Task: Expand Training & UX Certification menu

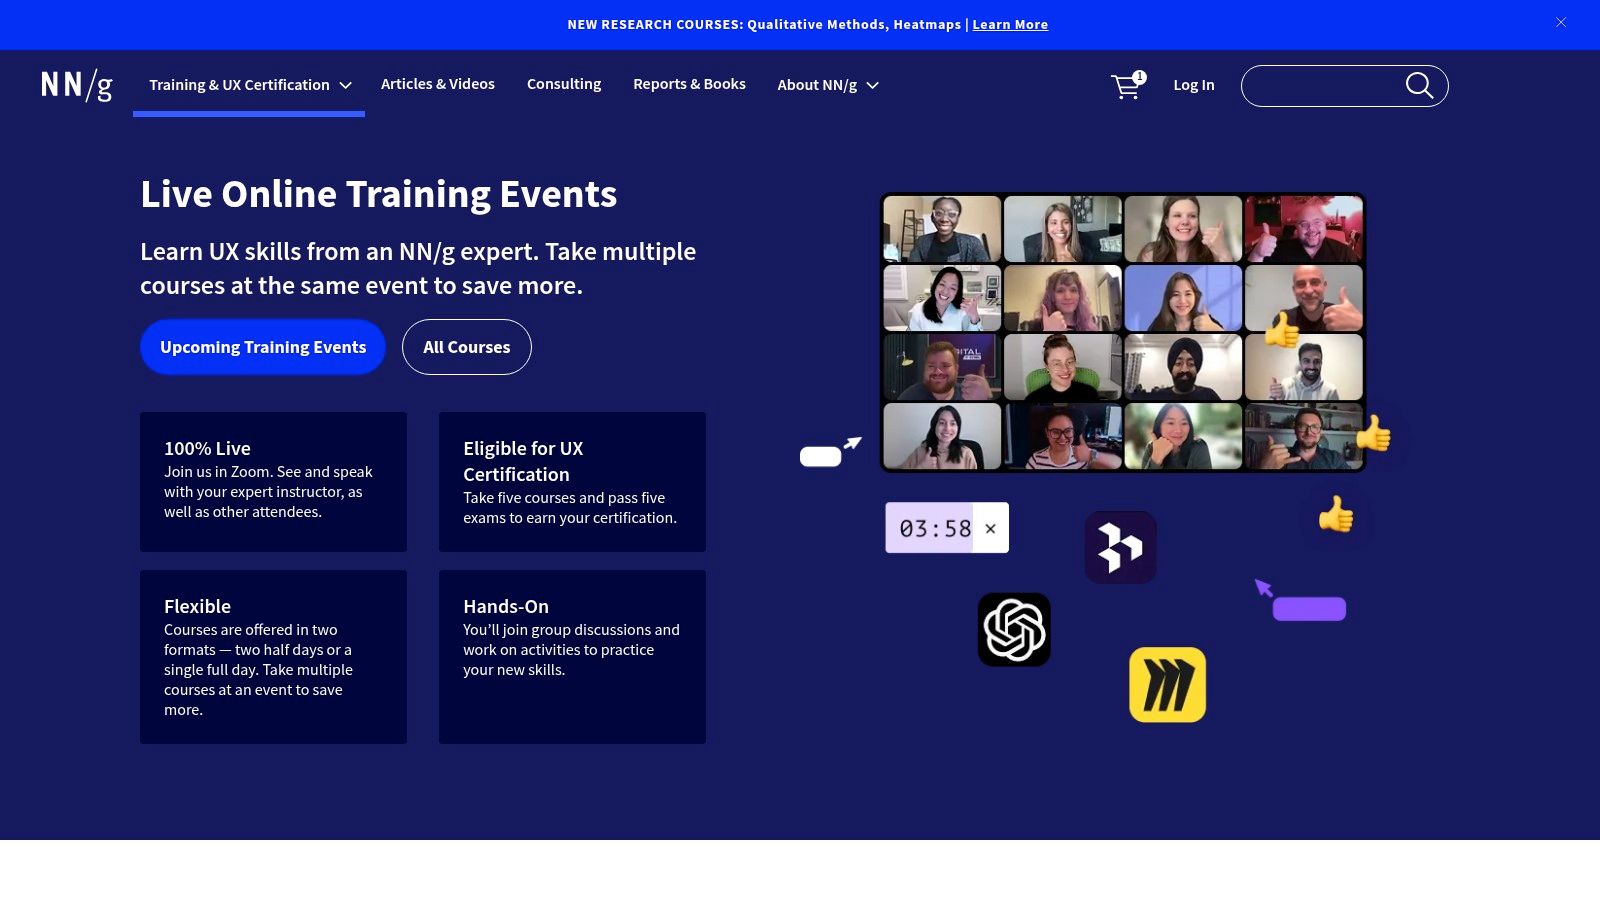Action: pos(250,85)
